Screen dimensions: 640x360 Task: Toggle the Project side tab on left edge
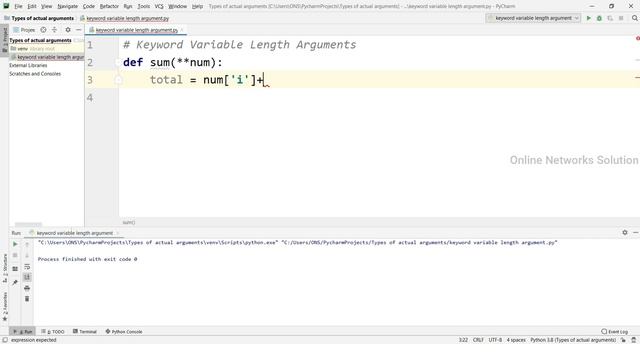[x=4, y=39]
